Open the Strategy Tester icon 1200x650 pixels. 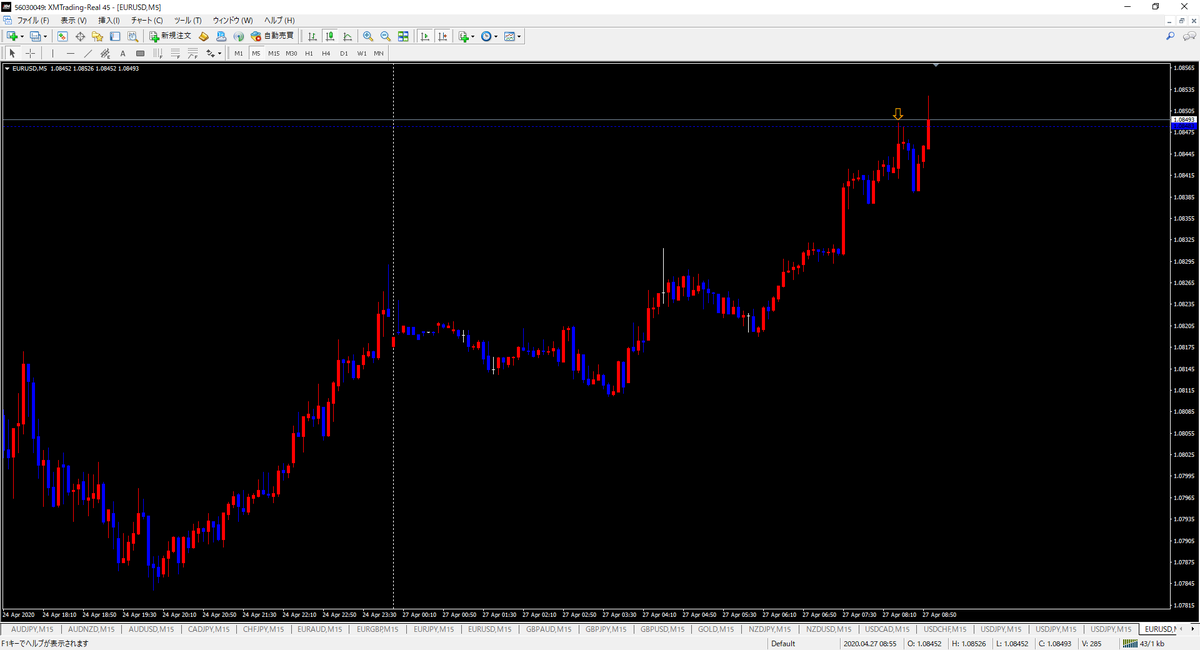[132, 36]
